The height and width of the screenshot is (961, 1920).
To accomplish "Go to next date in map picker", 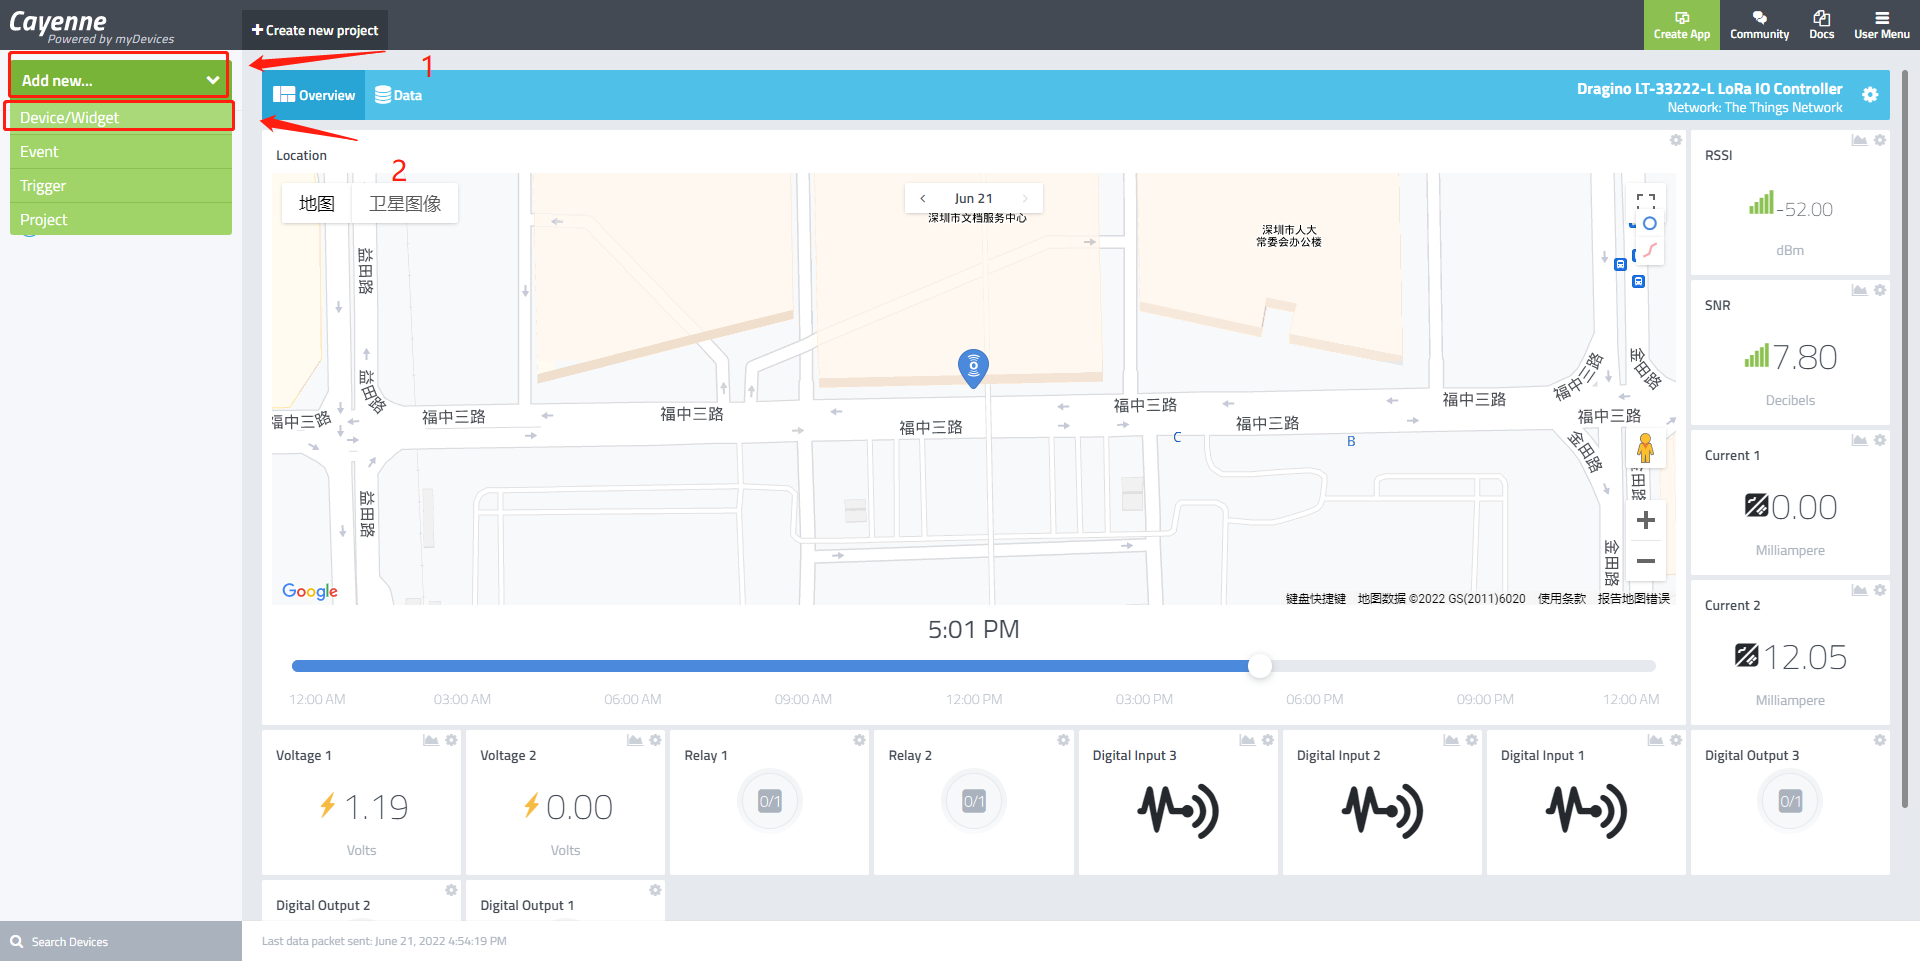I will (1025, 198).
